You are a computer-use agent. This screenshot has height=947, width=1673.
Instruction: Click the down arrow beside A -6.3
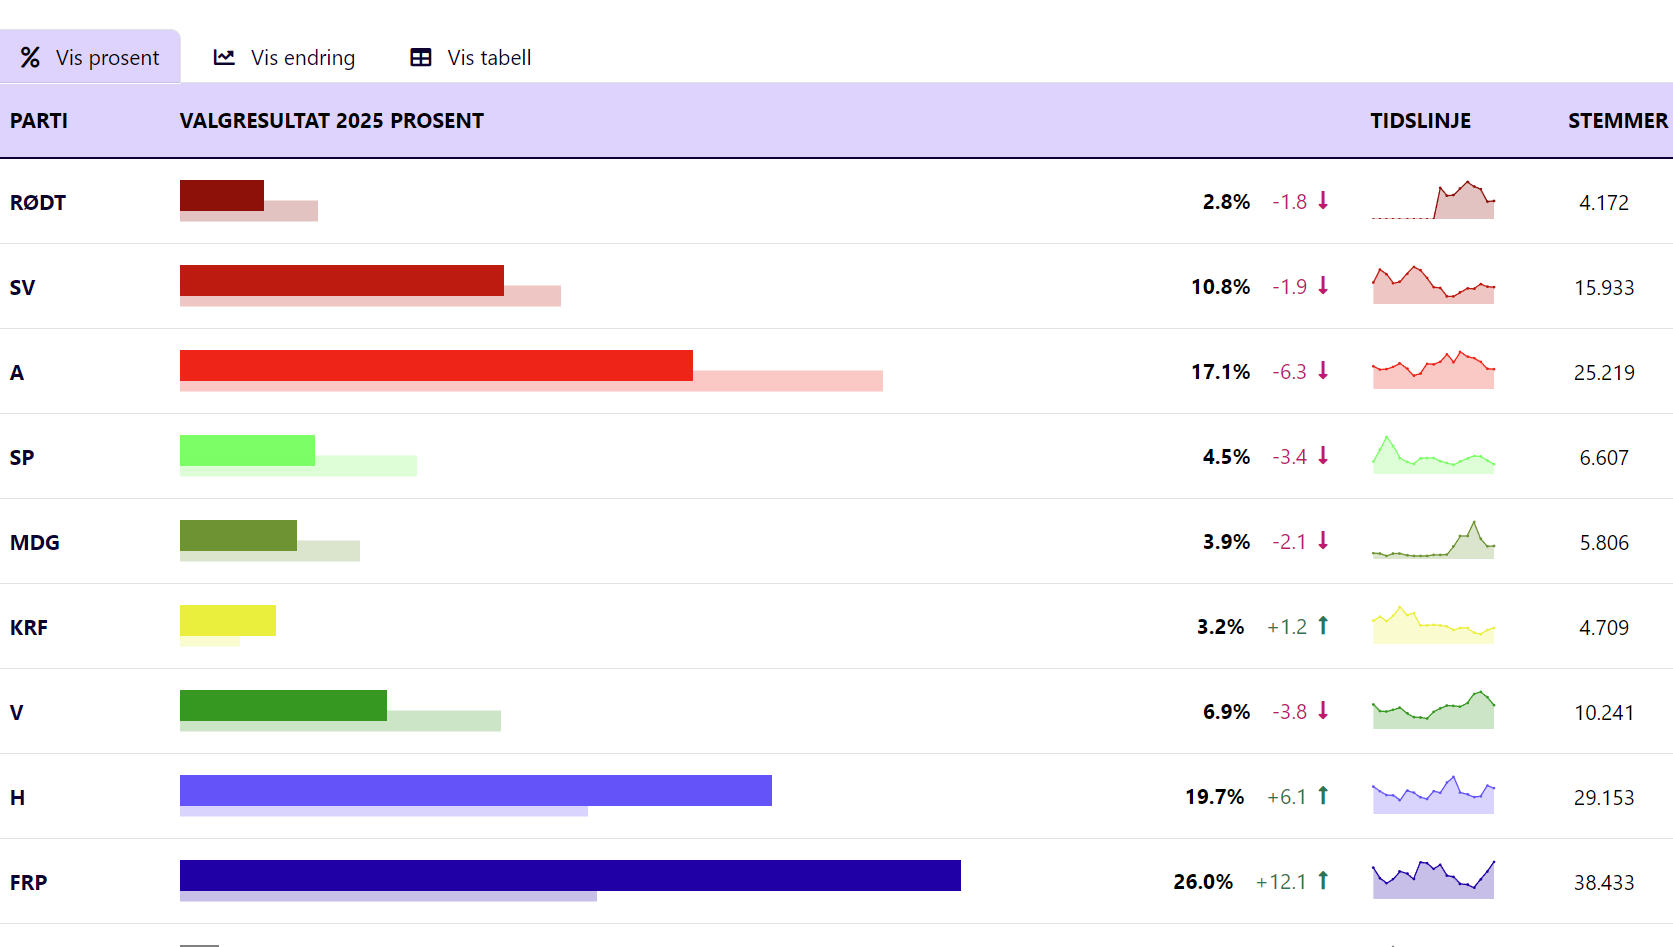point(1323,371)
